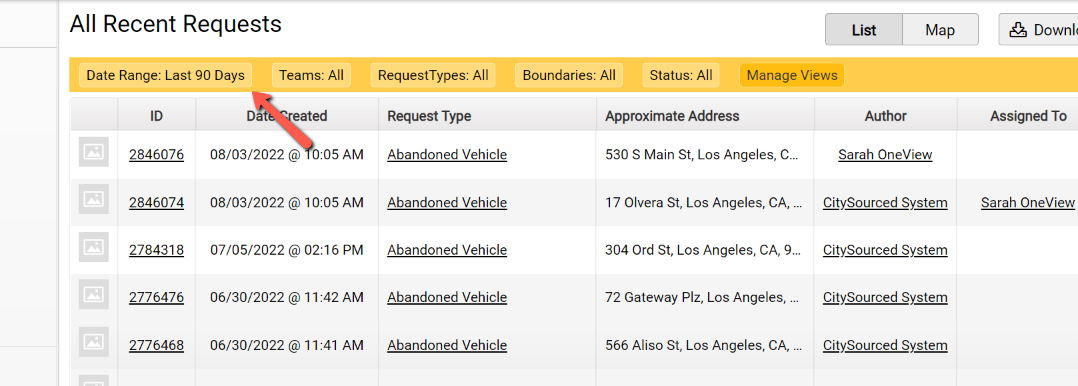Click the photo icon for request 2776468

(x=94, y=342)
